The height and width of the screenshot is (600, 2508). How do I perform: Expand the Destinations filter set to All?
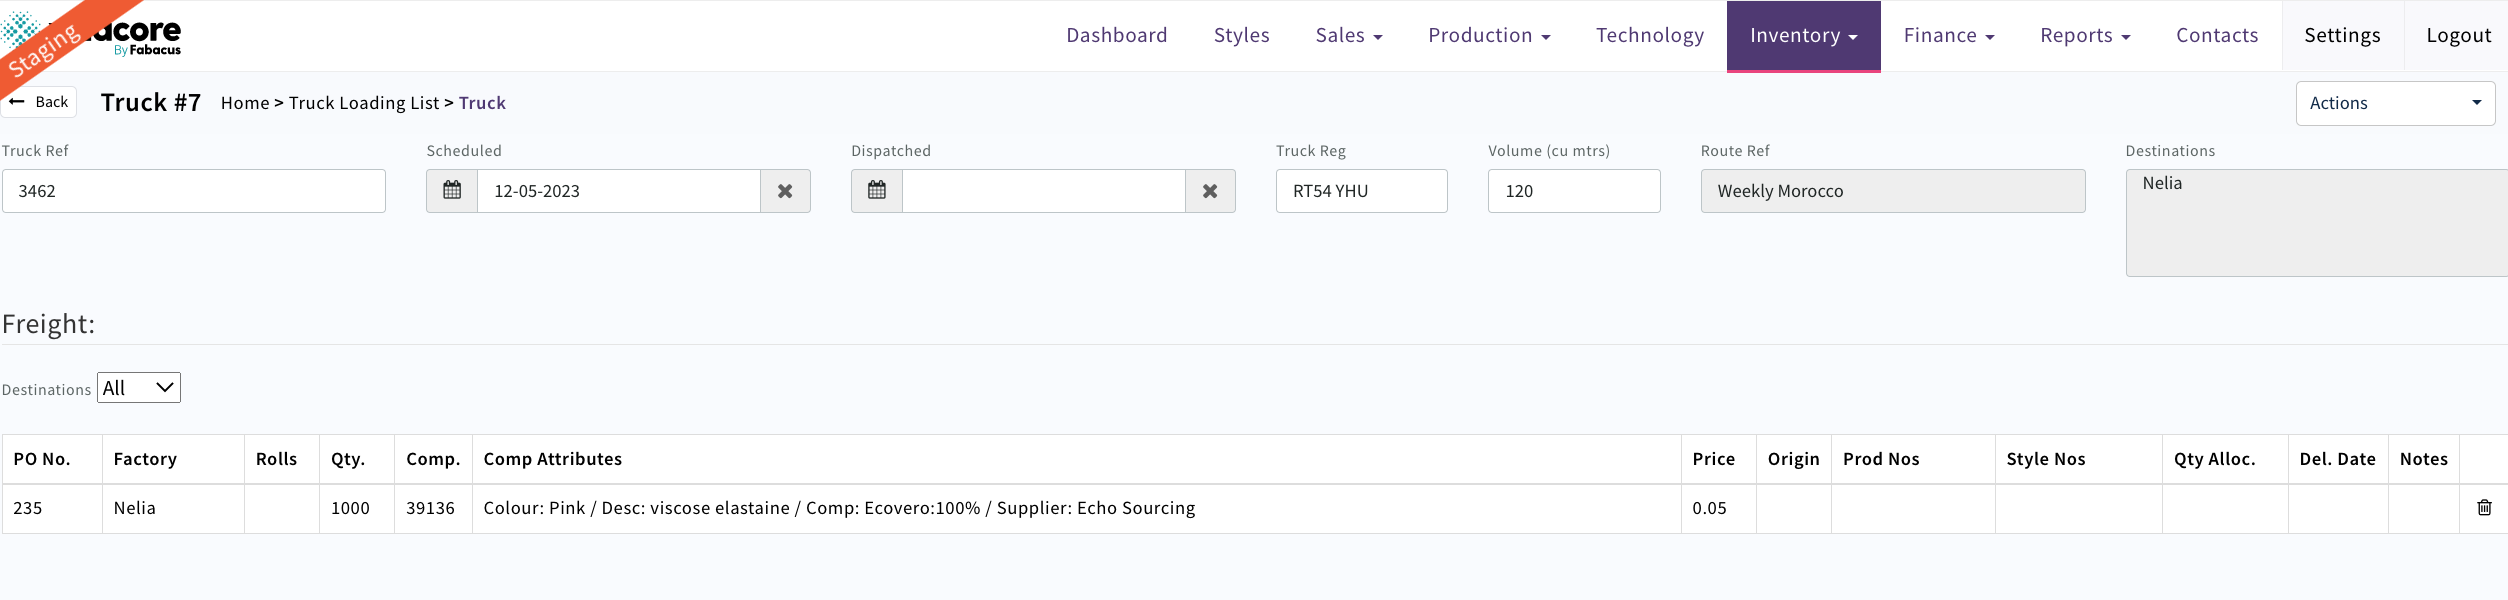[139, 388]
